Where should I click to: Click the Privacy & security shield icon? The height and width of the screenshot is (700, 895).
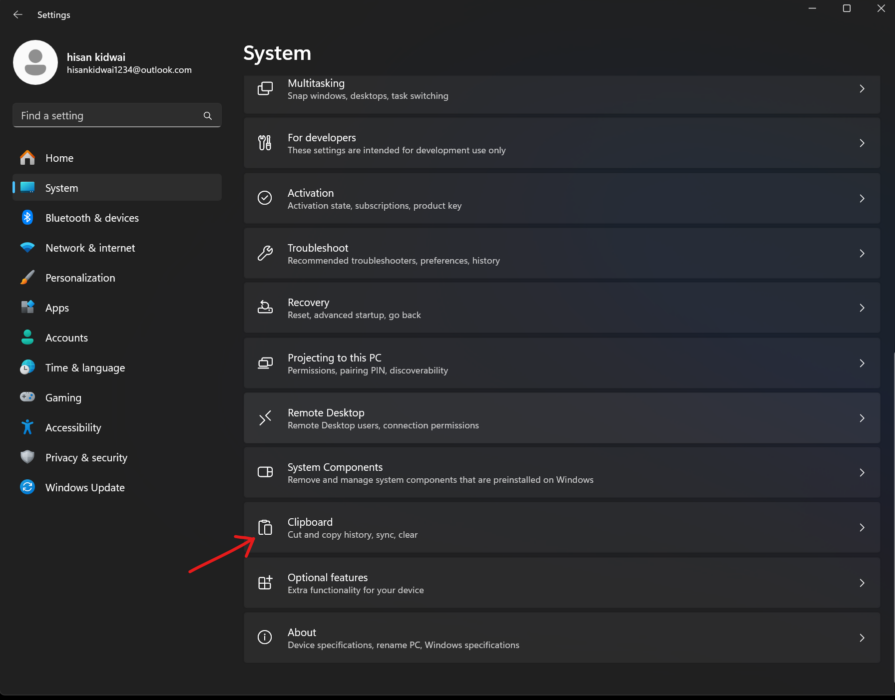27,457
